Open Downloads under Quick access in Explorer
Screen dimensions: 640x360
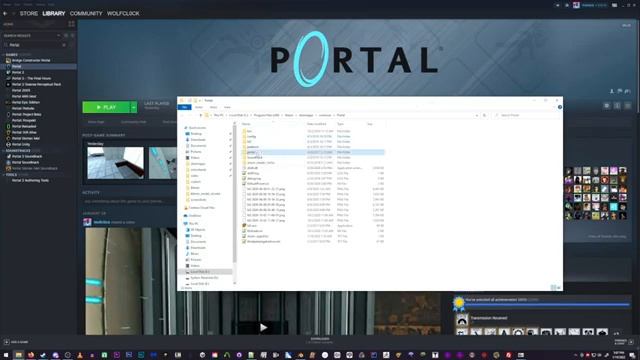click(x=198, y=140)
